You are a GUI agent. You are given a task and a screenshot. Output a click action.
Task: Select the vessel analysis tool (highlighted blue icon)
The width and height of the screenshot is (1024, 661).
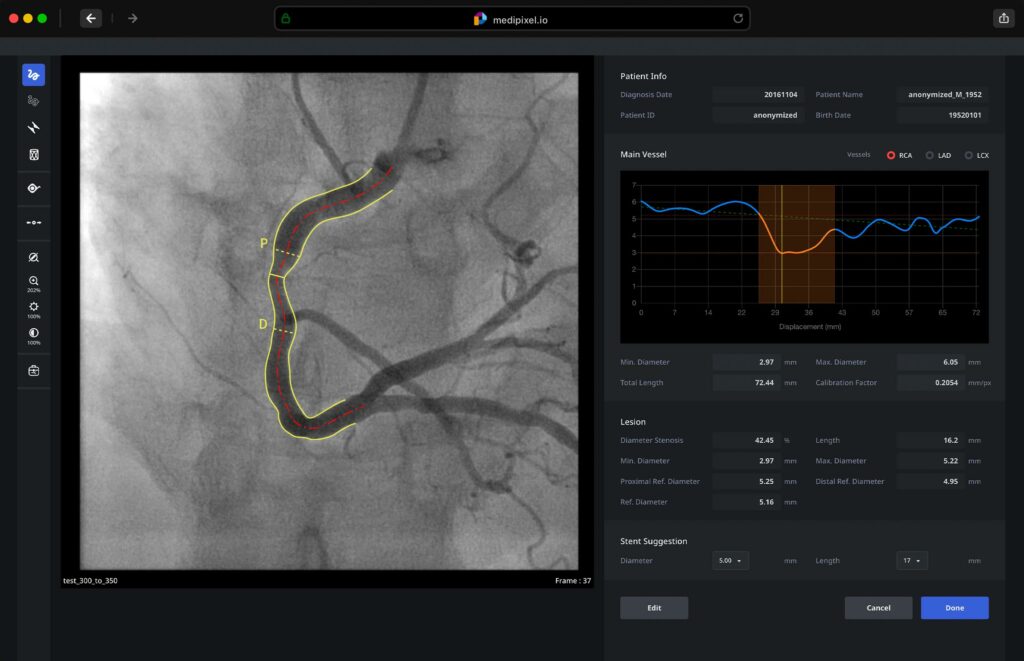tap(33, 74)
